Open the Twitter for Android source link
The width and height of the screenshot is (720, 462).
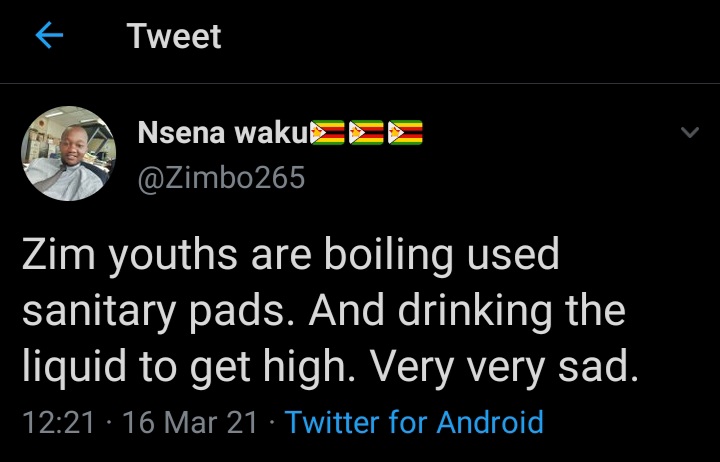click(x=414, y=422)
